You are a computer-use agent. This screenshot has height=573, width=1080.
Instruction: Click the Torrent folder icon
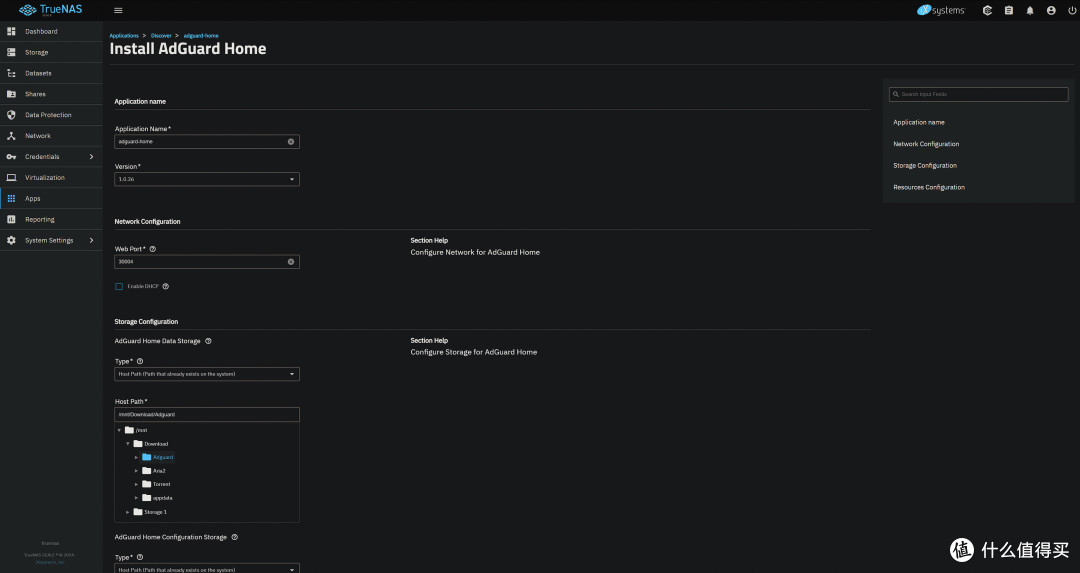pyautogui.click(x=146, y=484)
